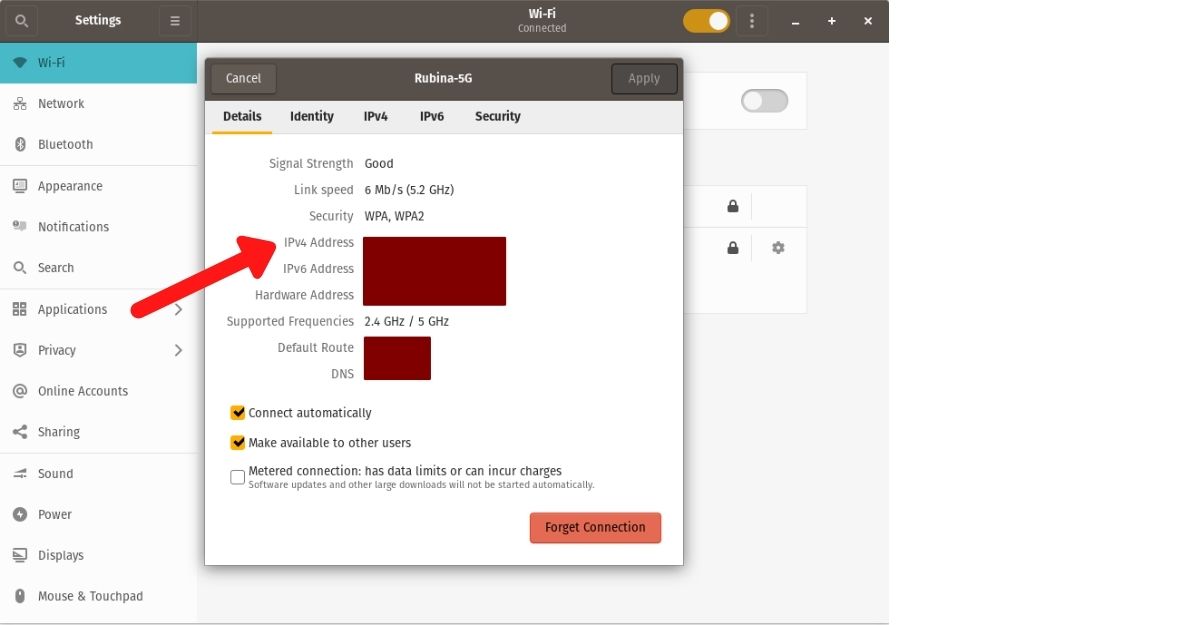Image resolution: width=1200 pixels, height=625 pixels.
Task: Open Sharing settings panel
Action: point(98,432)
